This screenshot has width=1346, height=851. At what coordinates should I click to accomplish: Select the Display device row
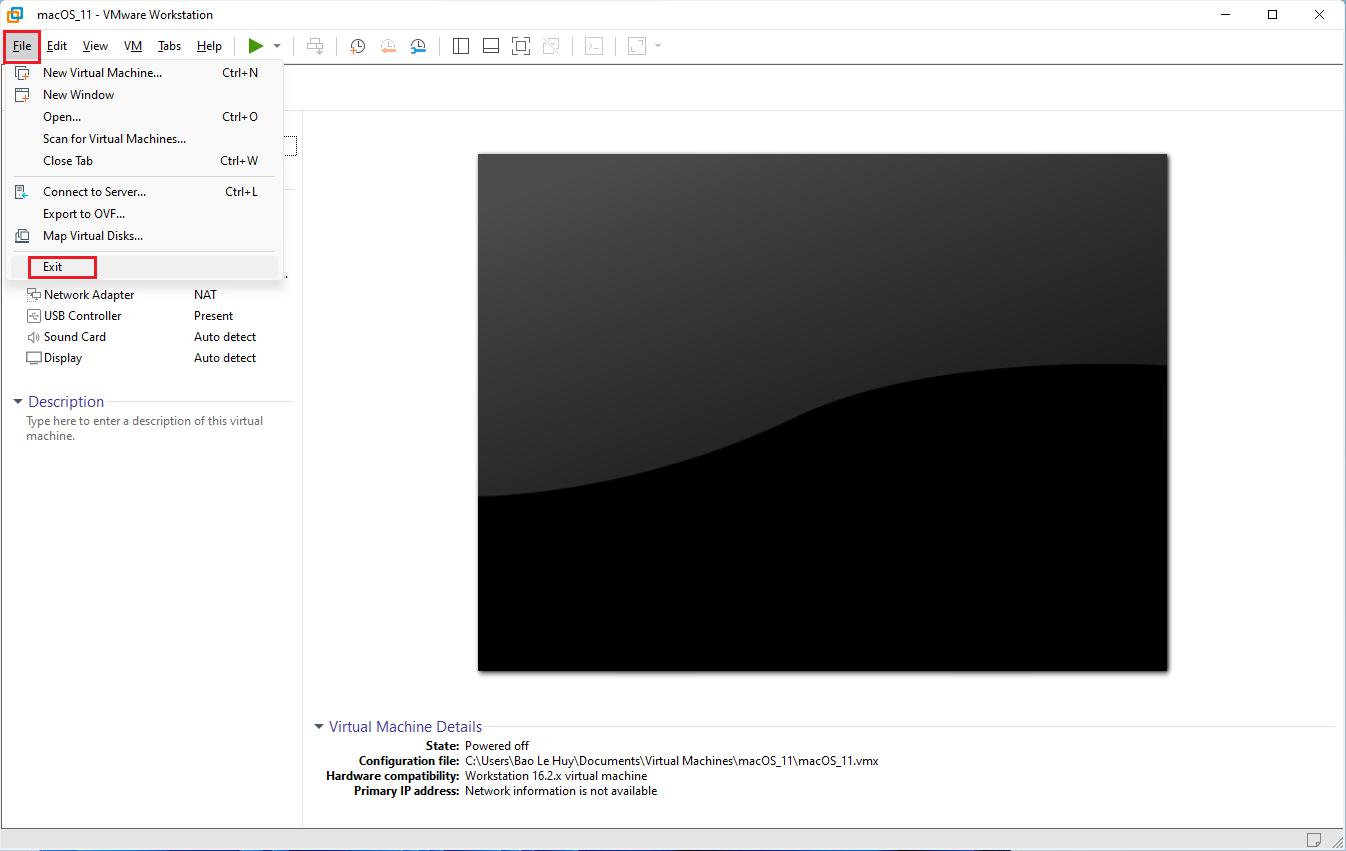(158, 358)
